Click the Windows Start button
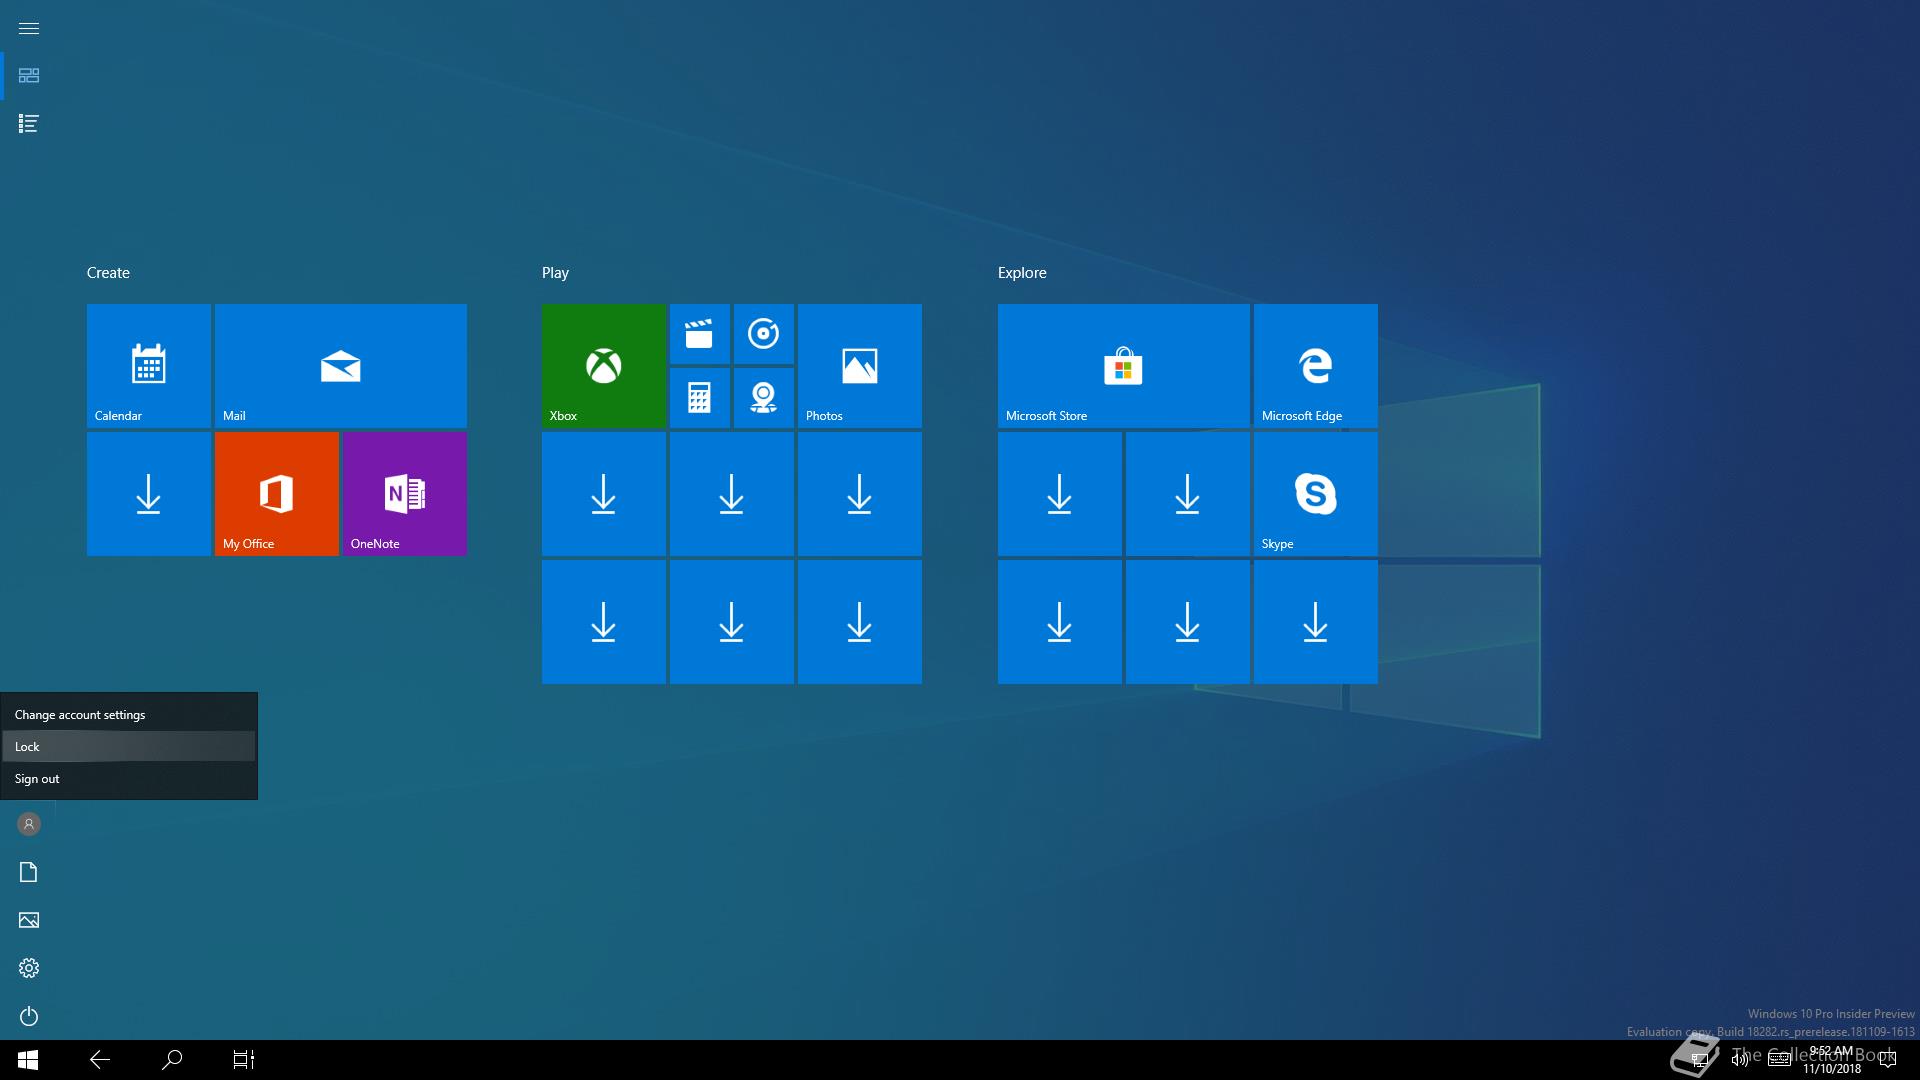Screen dimensions: 1920x1080 (x=28, y=1060)
